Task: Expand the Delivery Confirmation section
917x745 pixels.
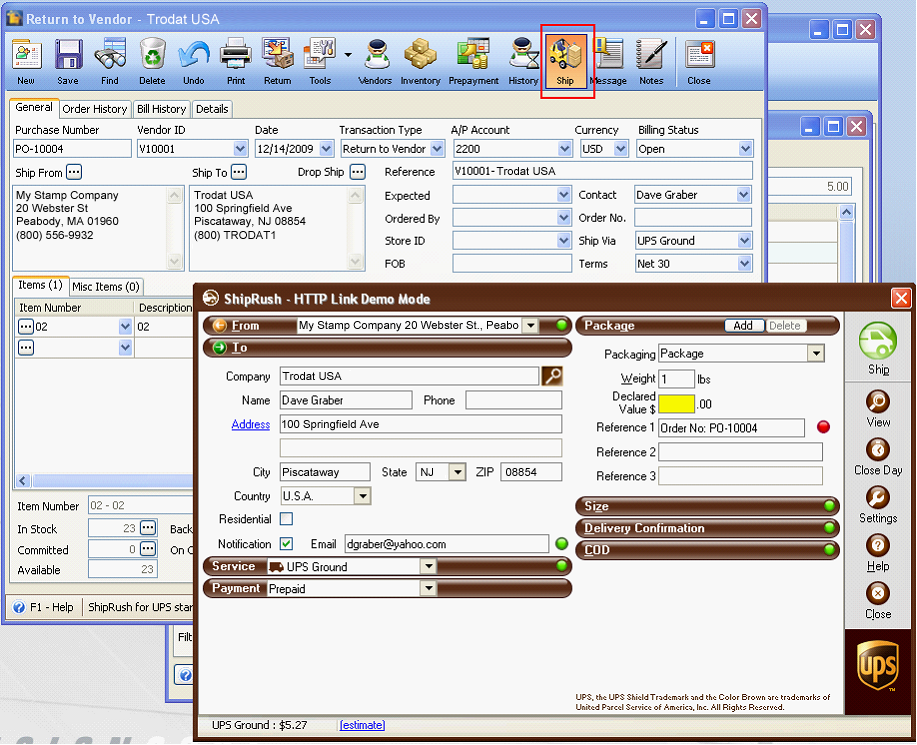Action: 707,528
